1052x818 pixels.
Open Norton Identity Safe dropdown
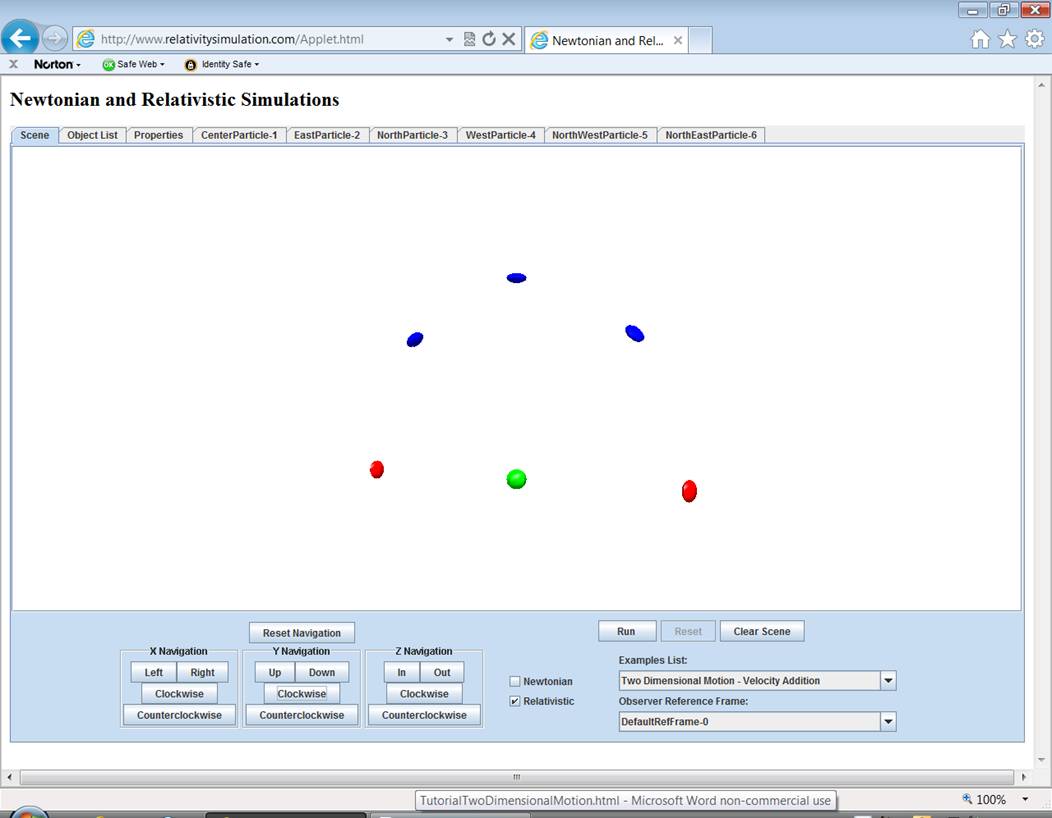pyautogui.click(x=222, y=64)
